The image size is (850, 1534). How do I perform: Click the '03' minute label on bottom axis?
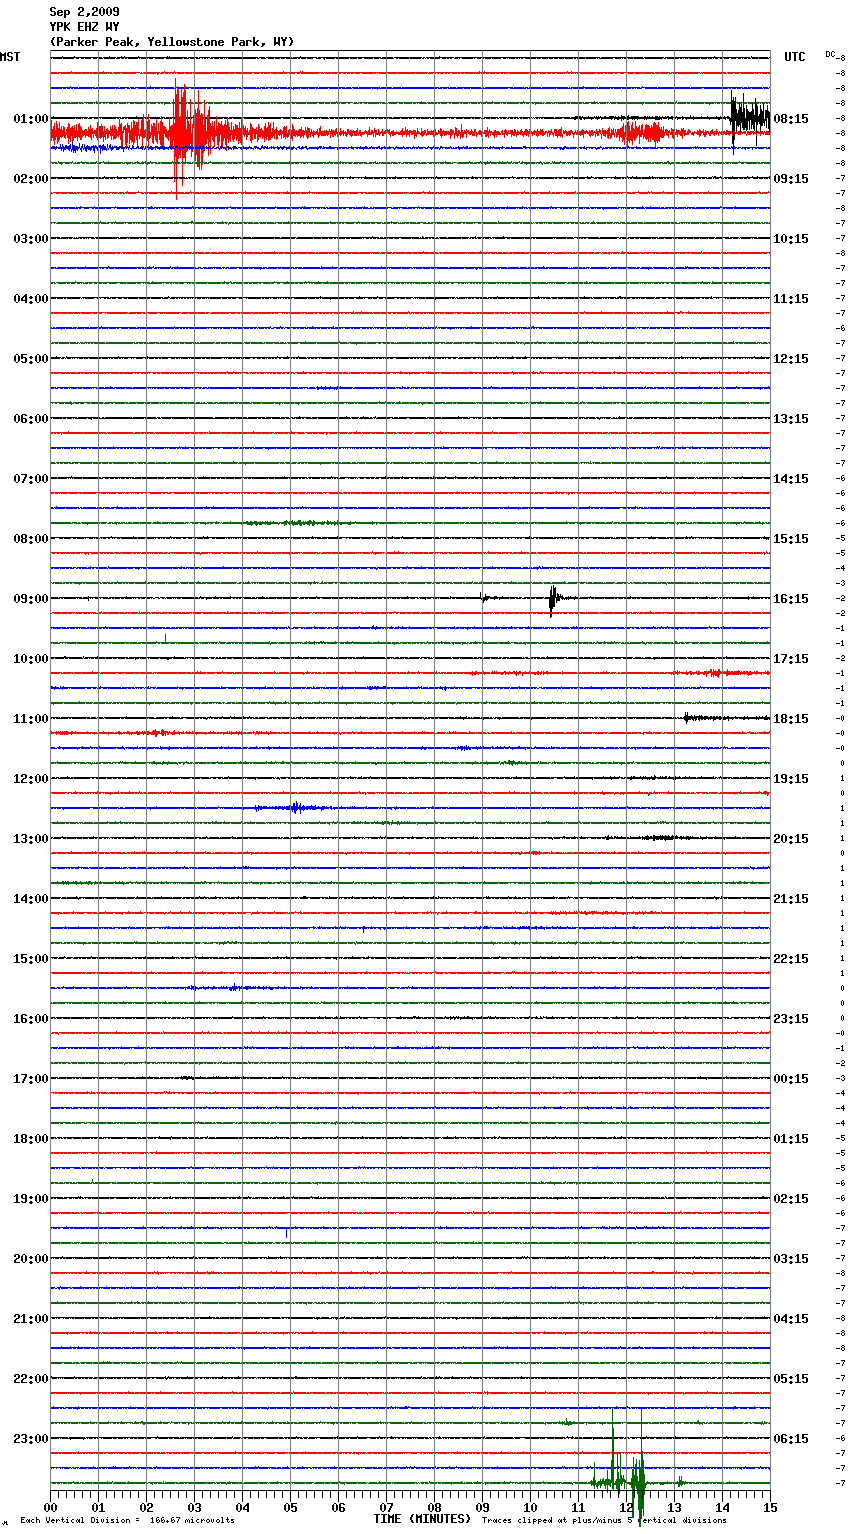point(194,1507)
